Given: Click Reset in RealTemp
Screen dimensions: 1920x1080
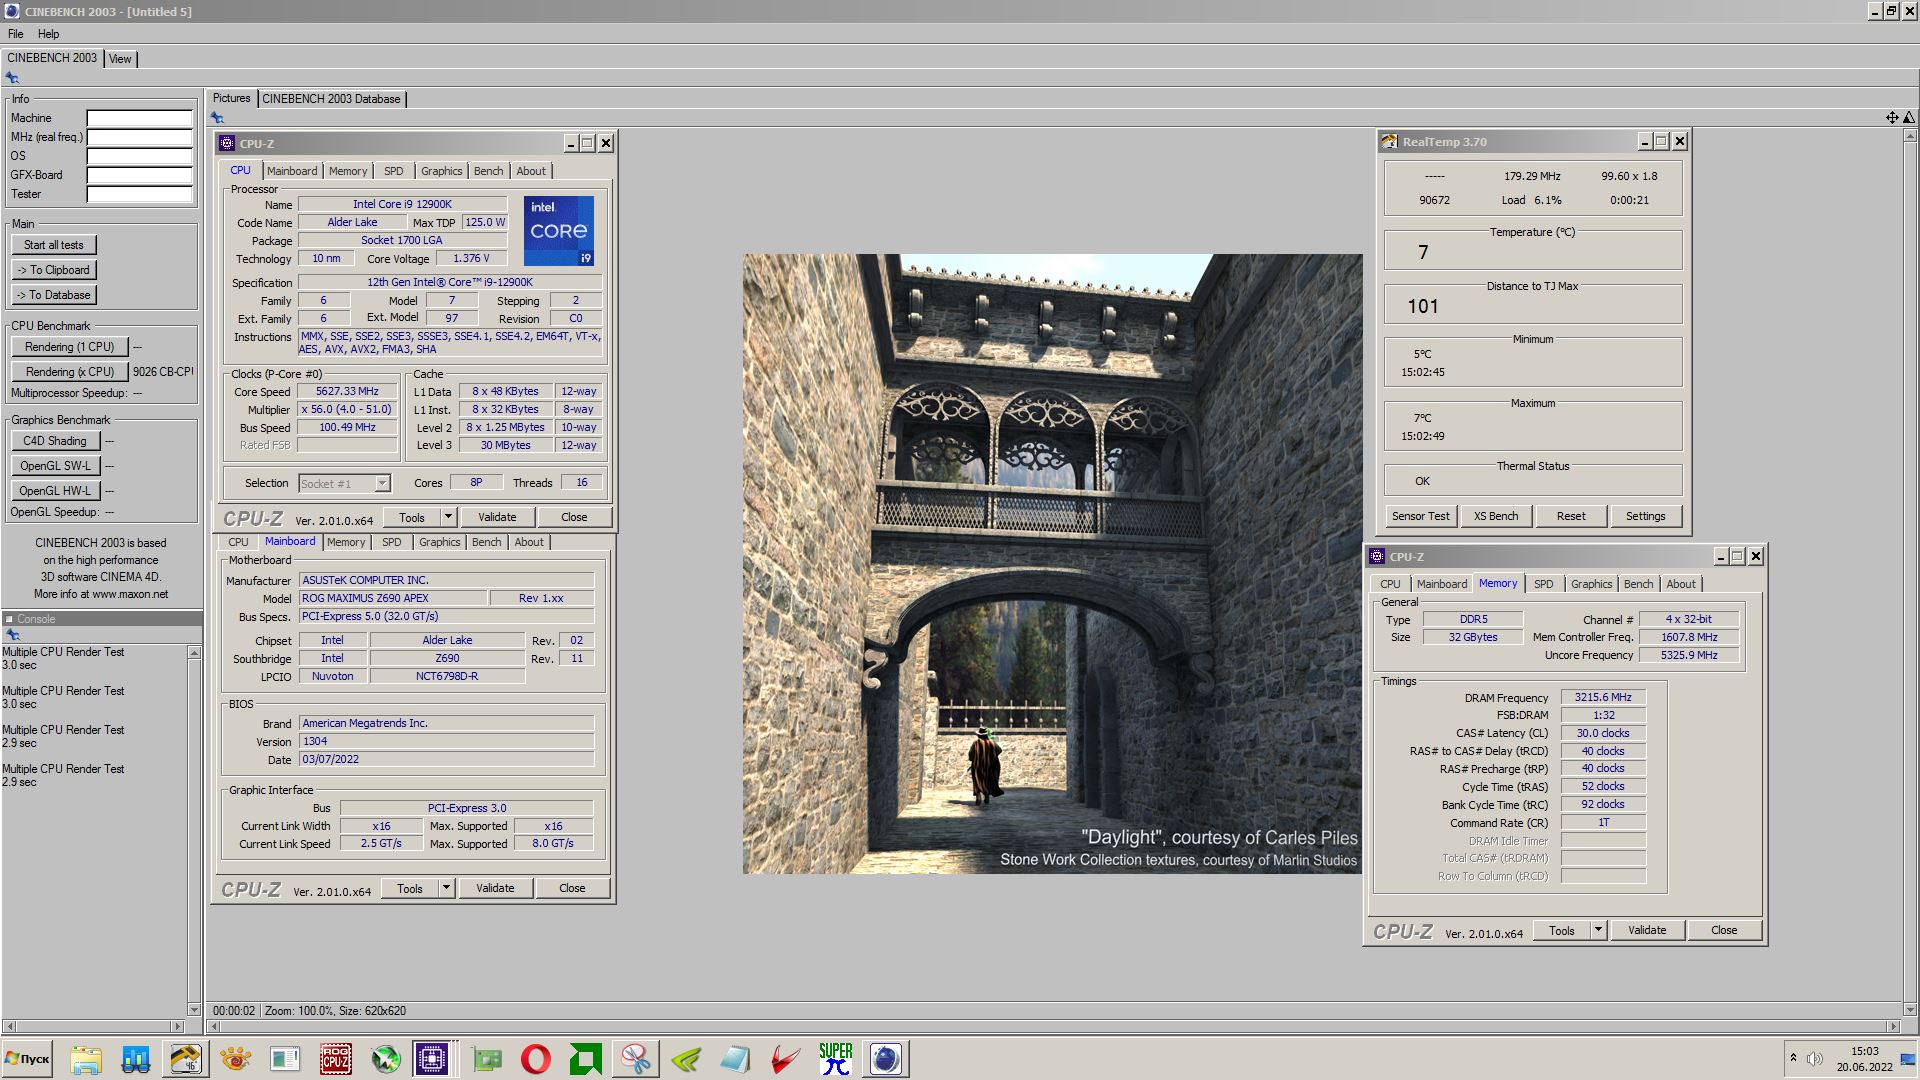Looking at the screenshot, I should (1571, 516).
